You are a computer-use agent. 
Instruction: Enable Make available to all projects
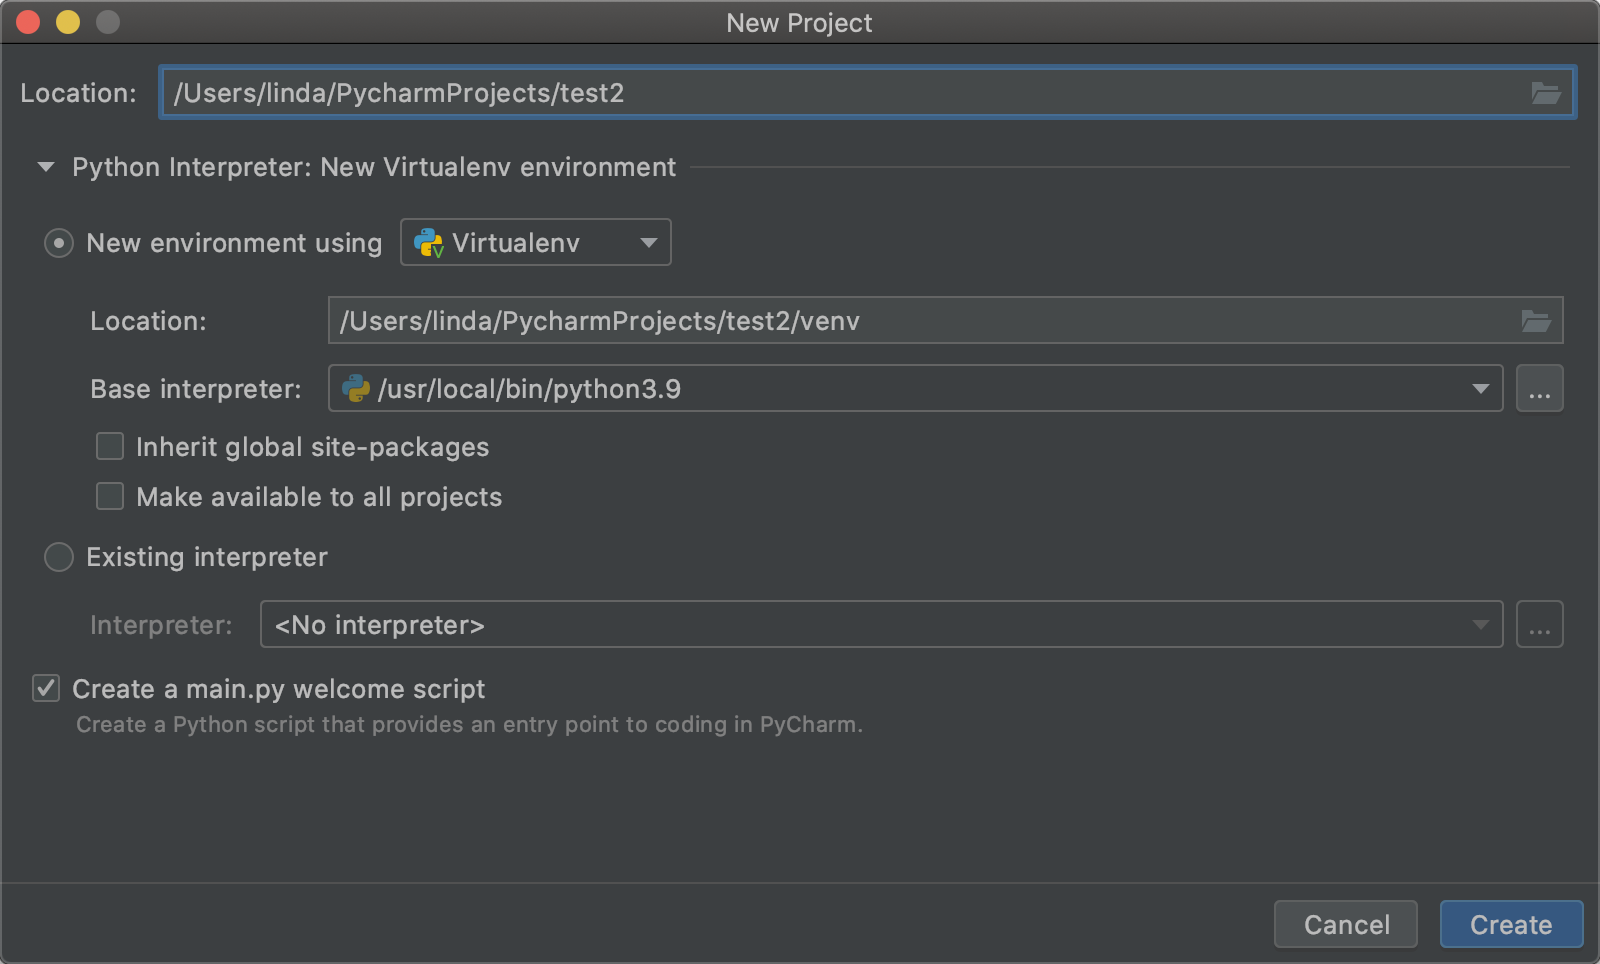tap(110, 497)
